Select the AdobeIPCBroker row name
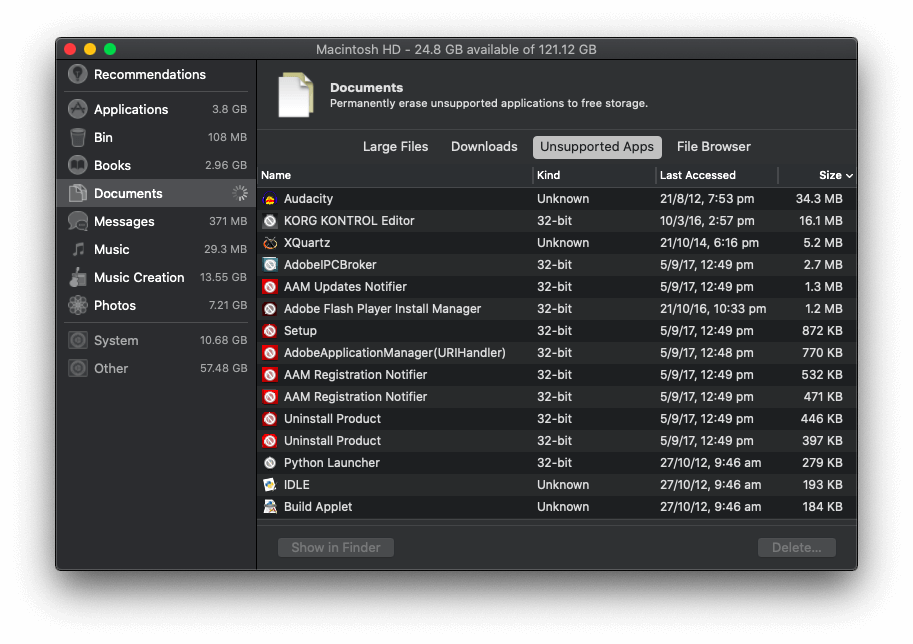Screen dimensions: 913x644 pyautogui.click(x=330, y=265)
